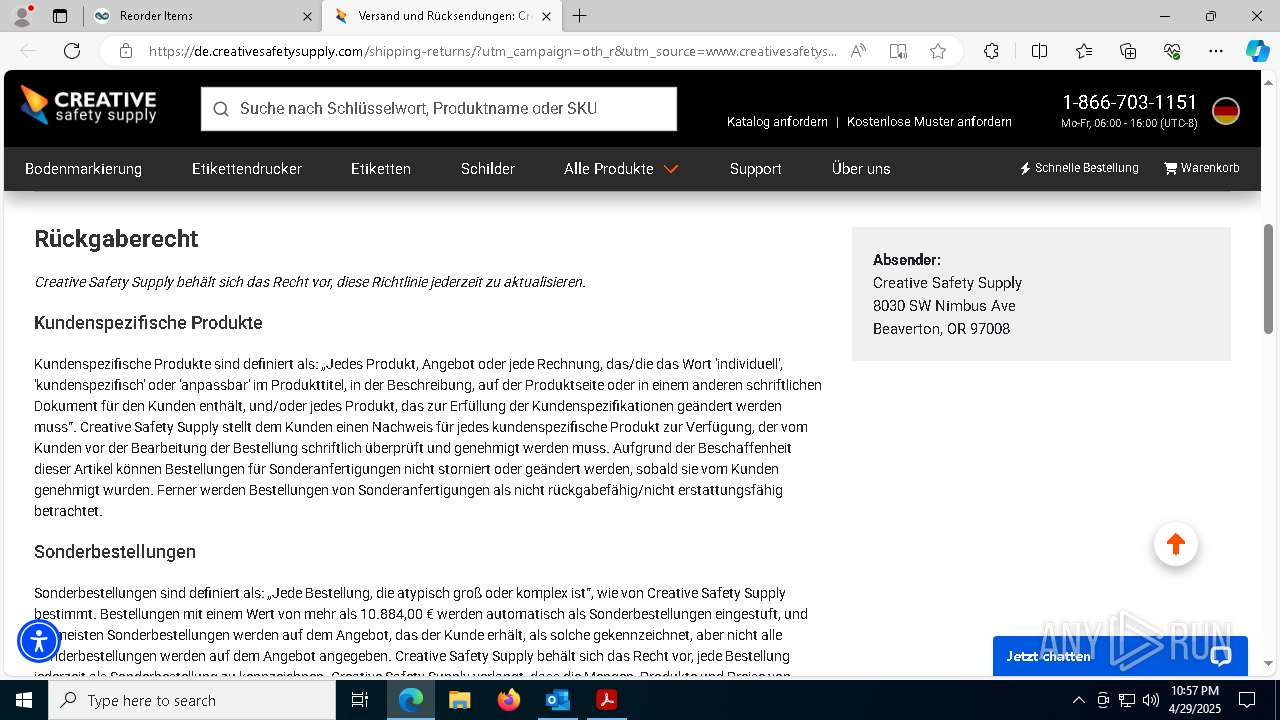The height and width of the screenshot is (720, 1280).
Task: Open the Etiketten menu
Action: (381, 169)
